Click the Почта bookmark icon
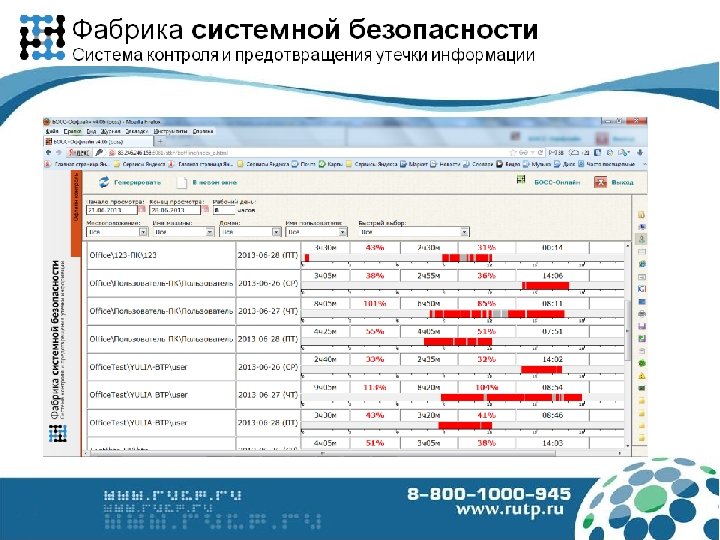 point(295,164)
